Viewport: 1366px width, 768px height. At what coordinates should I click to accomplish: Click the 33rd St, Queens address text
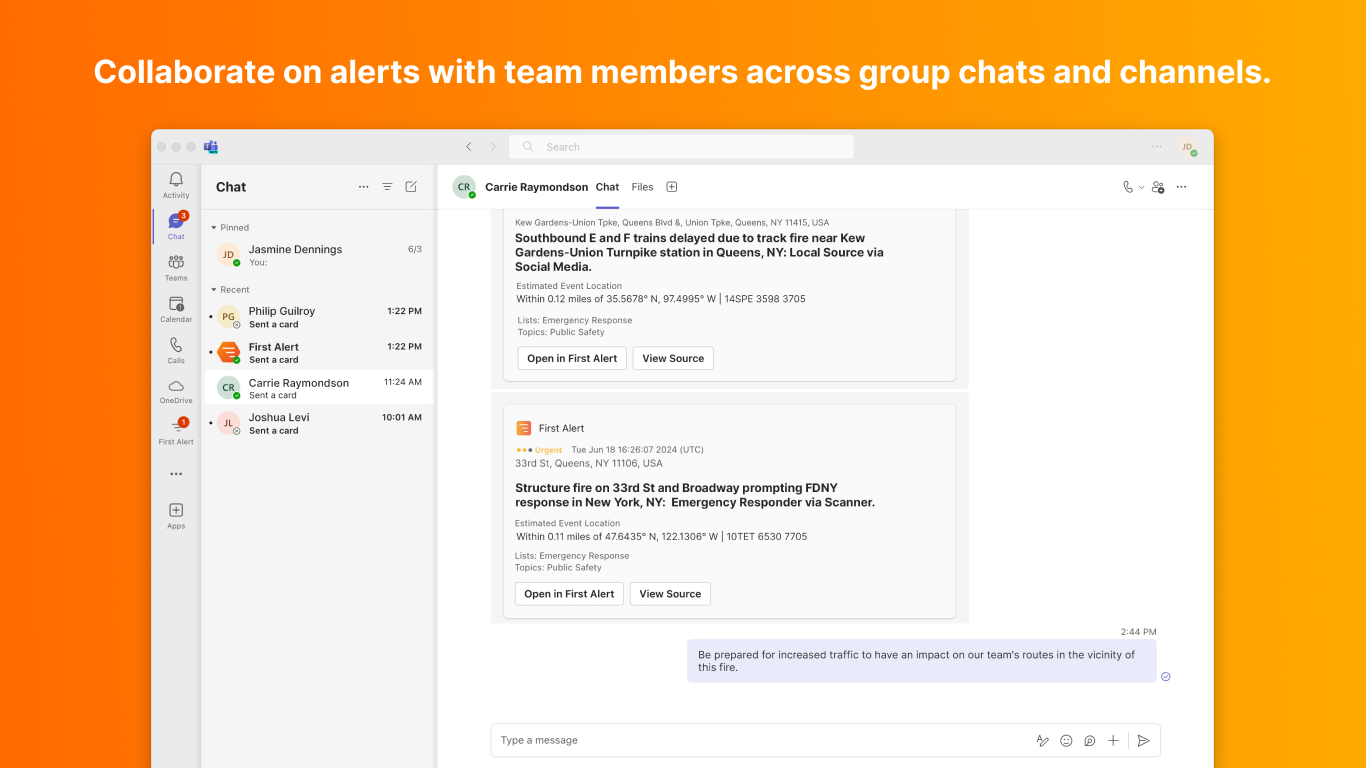pyautogui.click(x=589, y=464)
